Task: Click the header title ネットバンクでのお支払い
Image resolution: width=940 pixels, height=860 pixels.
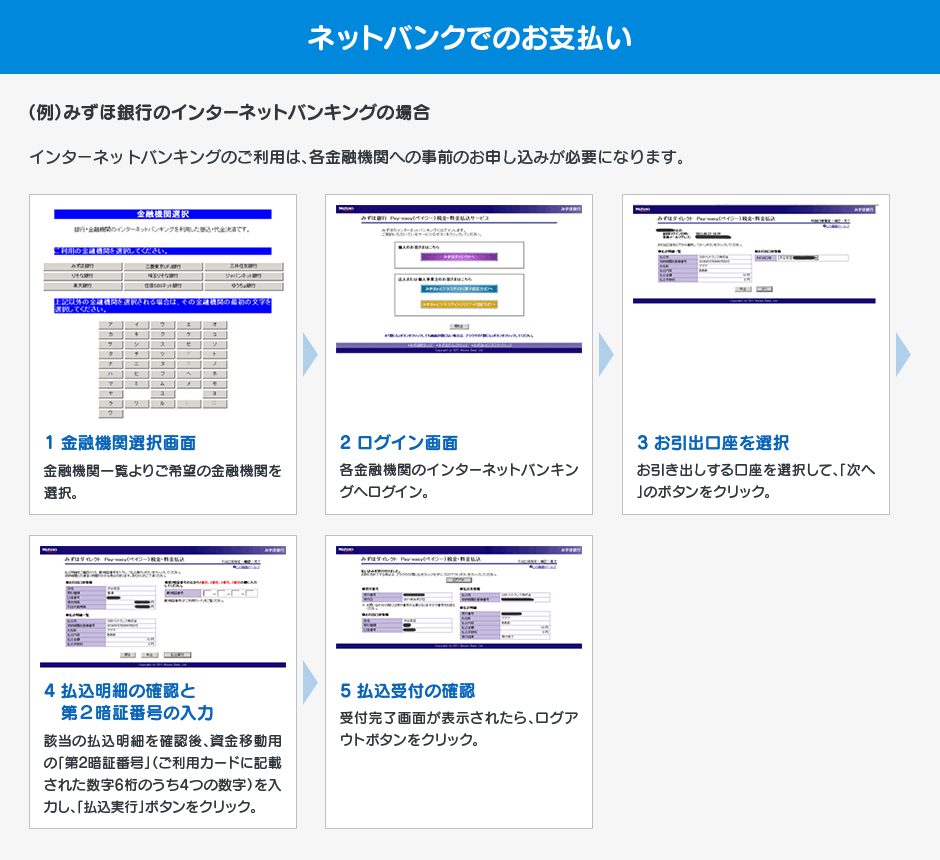Action: coord(470,37)
